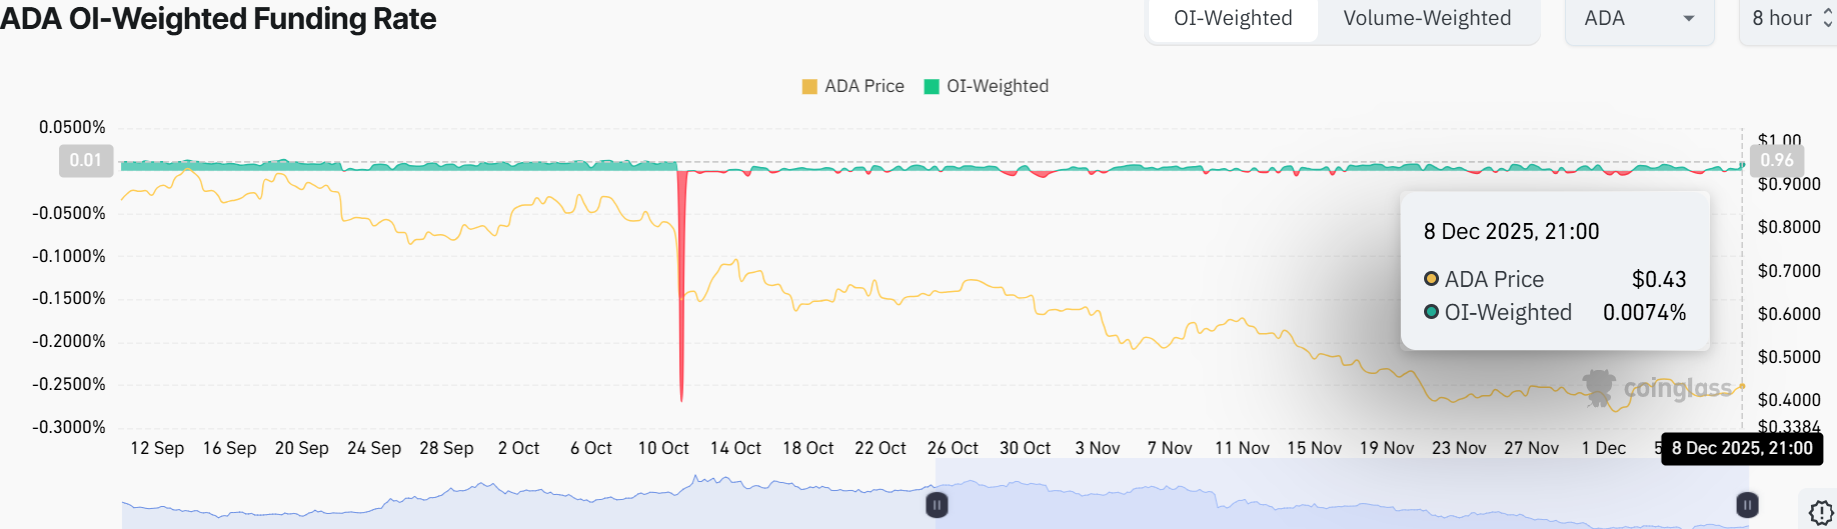This screenshot has height=529, width=1837.
Task: Click the yellow ADA Price marker in the tooltip
Action: click(x=1431, y=279)
